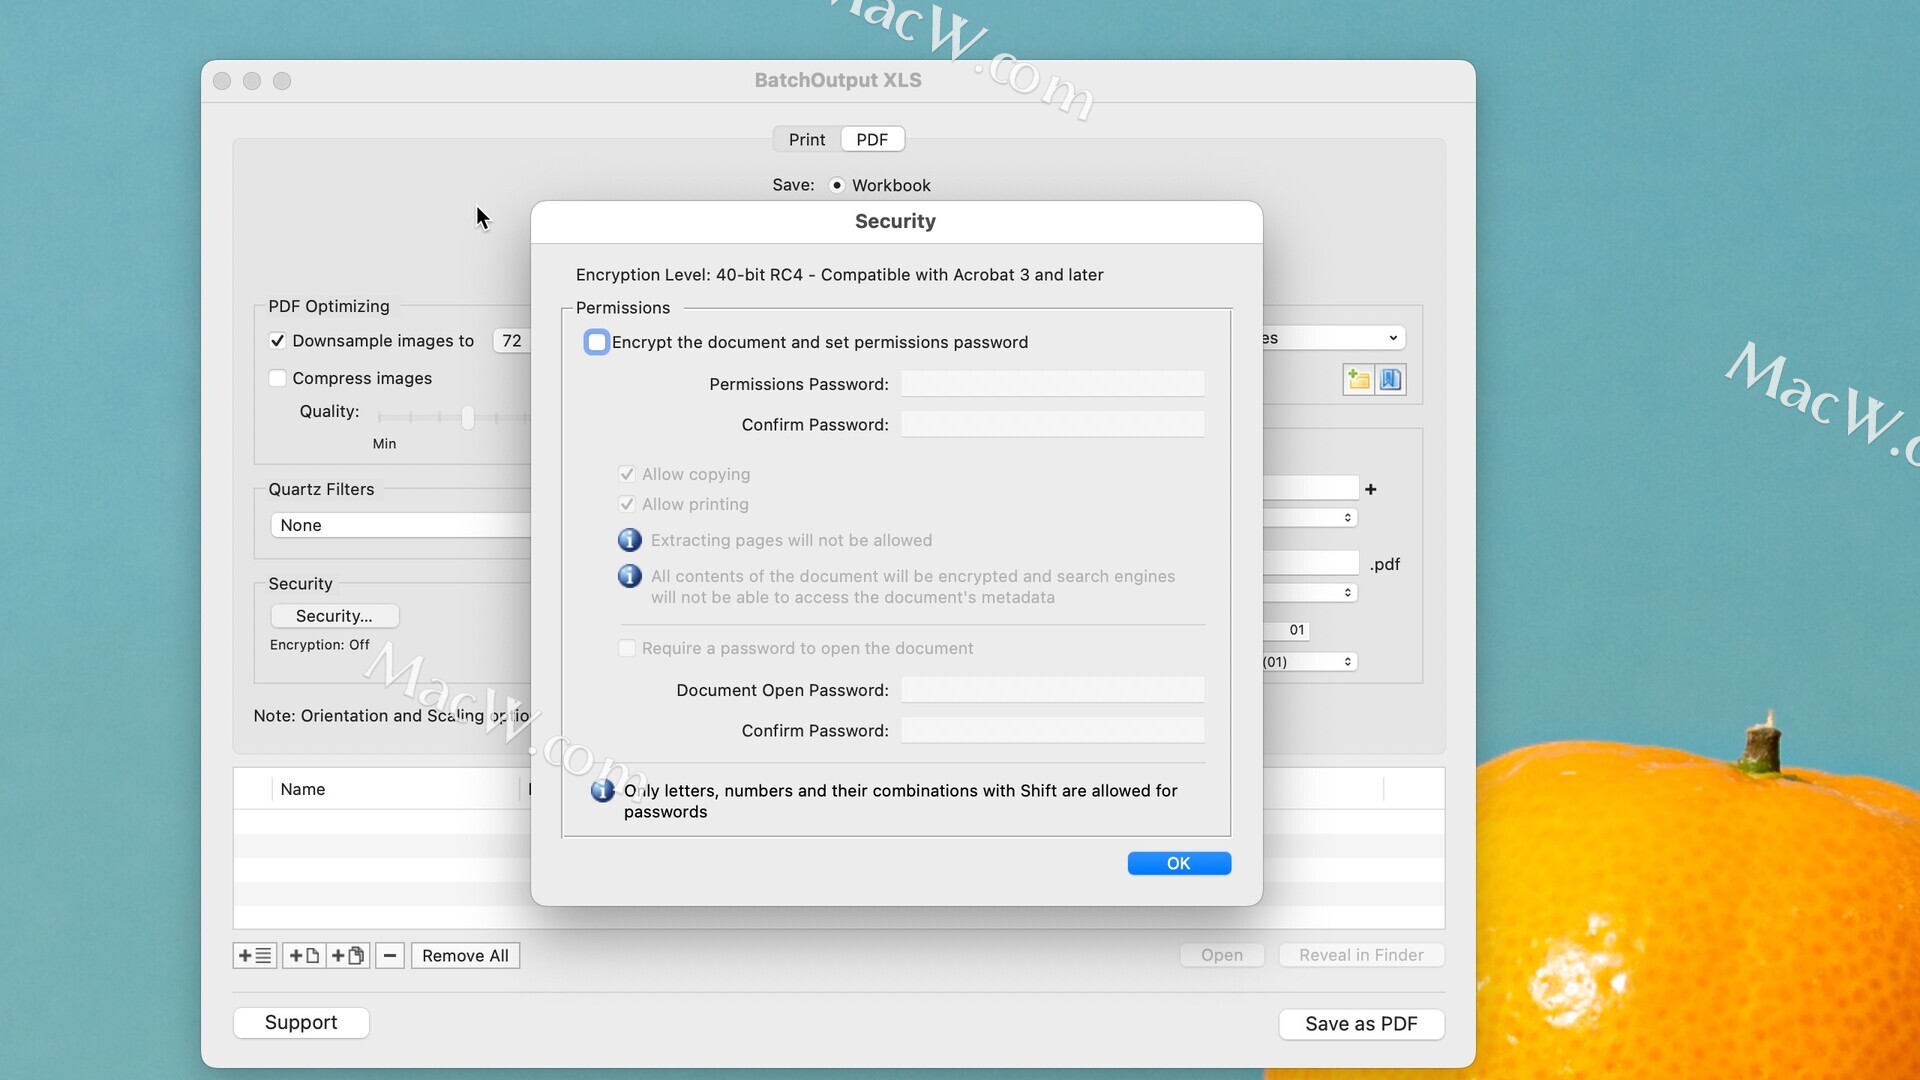
Task: Click Save as PDF button
Action: point(1361,1024)
